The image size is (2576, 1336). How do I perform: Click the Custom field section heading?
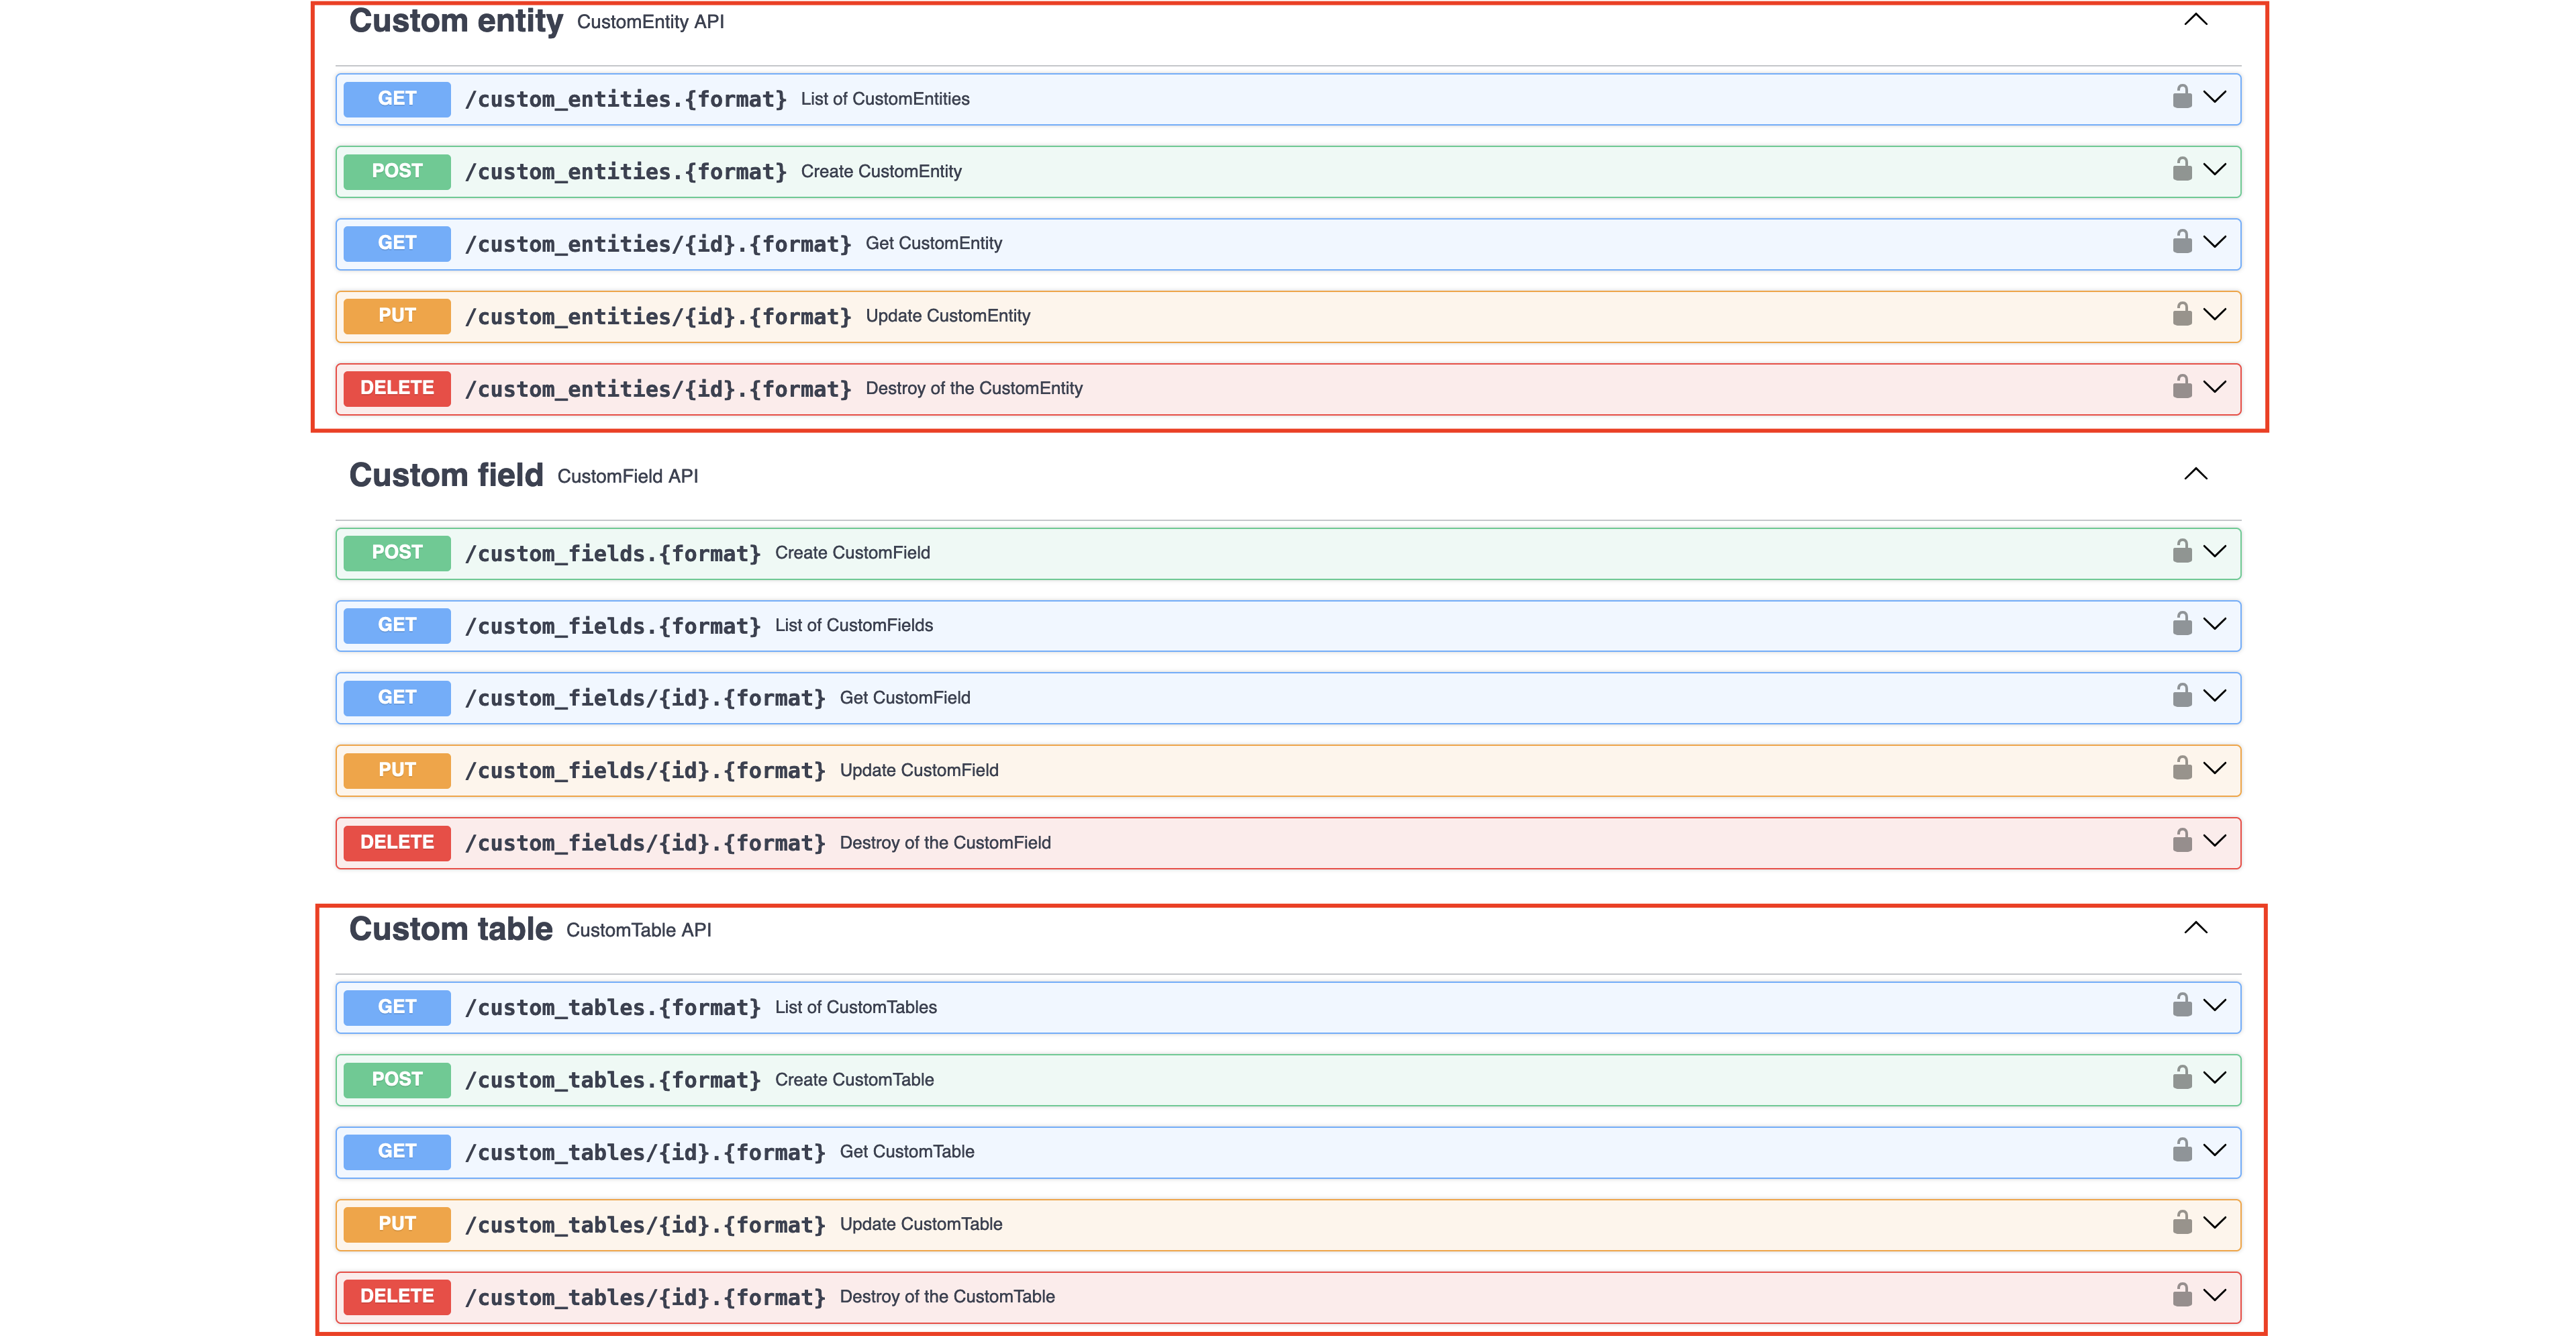446,475
